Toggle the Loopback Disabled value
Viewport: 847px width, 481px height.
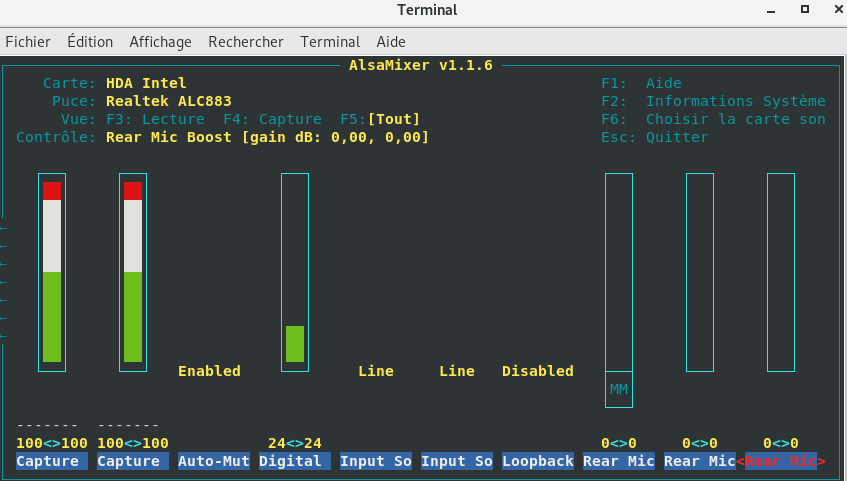(537, 371)
